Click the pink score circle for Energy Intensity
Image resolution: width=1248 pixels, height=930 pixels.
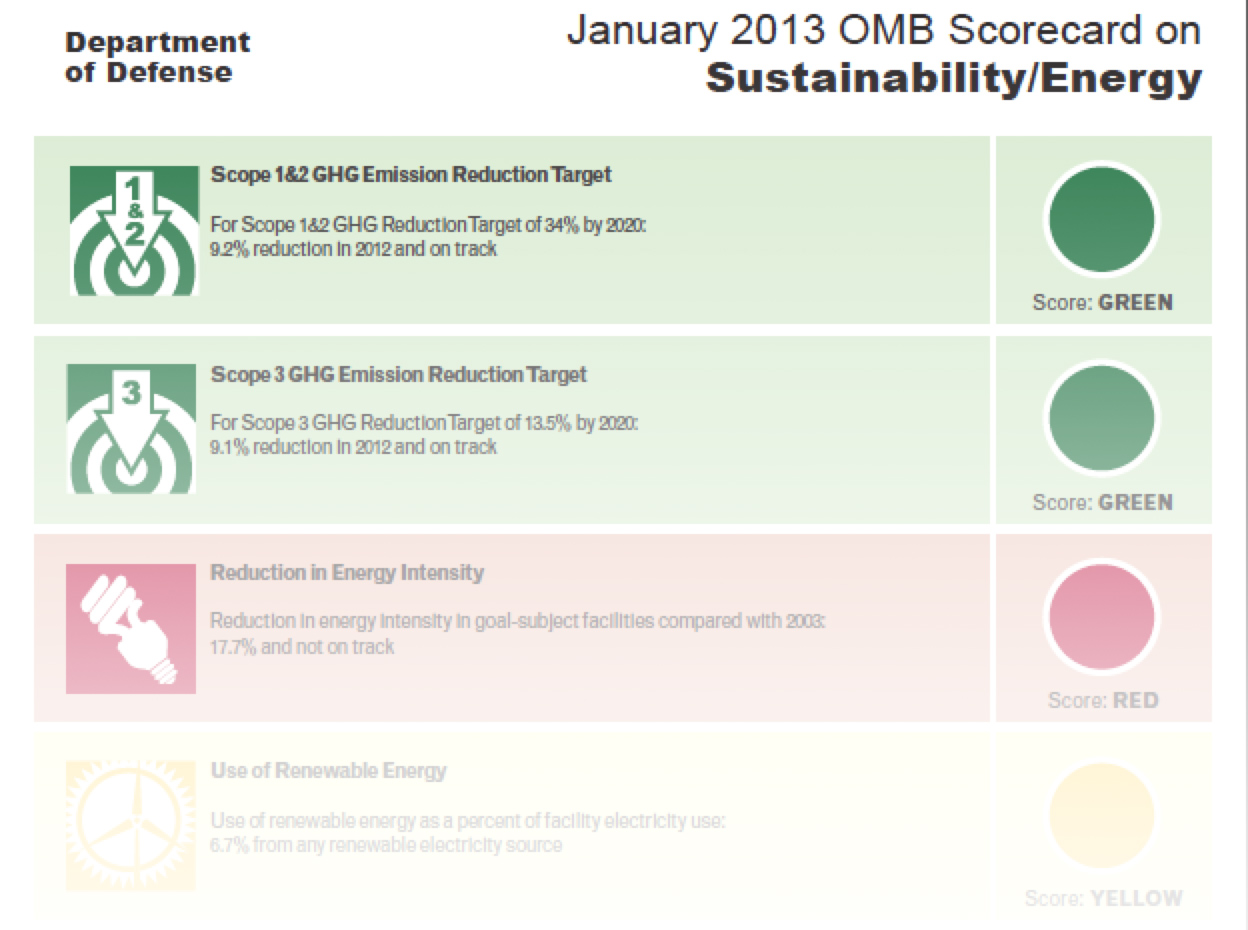tap(1102, 617)
